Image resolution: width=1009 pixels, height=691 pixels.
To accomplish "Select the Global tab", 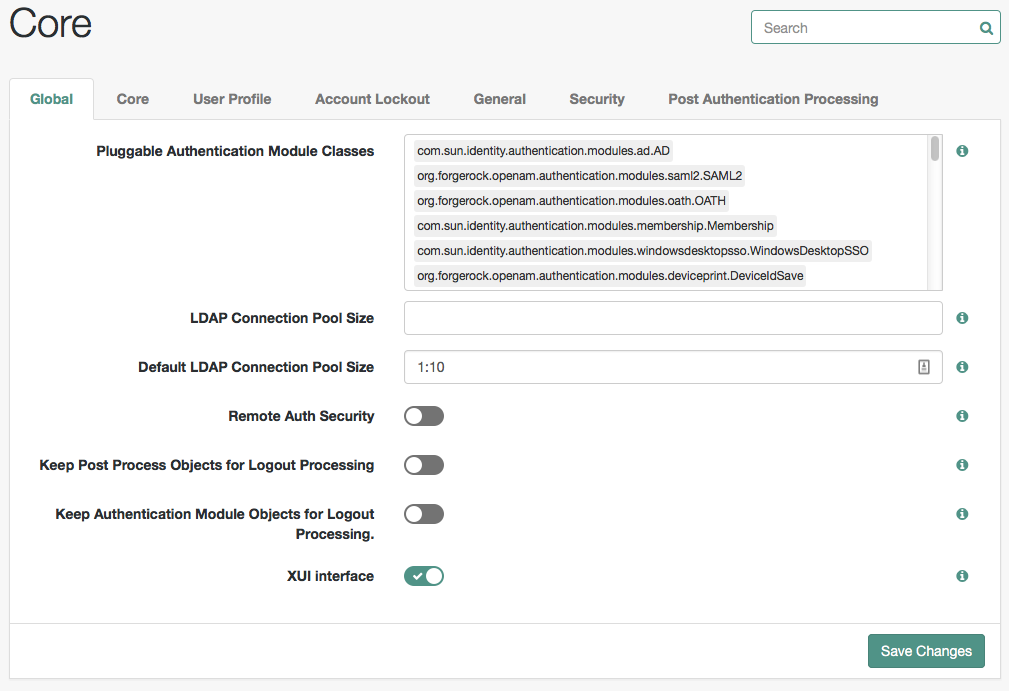I will pos(51,99).
